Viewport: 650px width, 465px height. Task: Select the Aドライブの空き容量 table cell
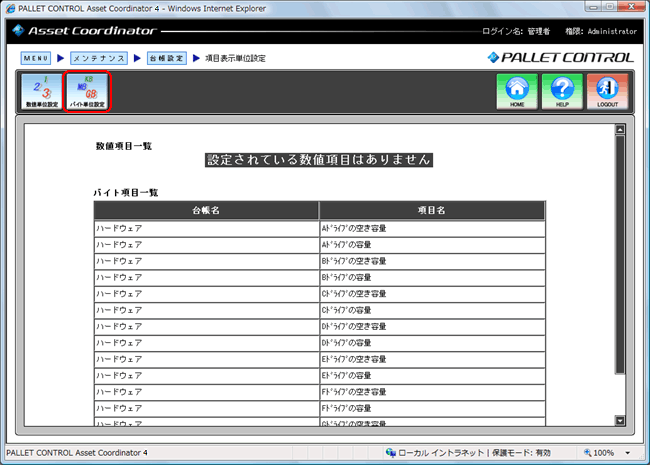432,229
